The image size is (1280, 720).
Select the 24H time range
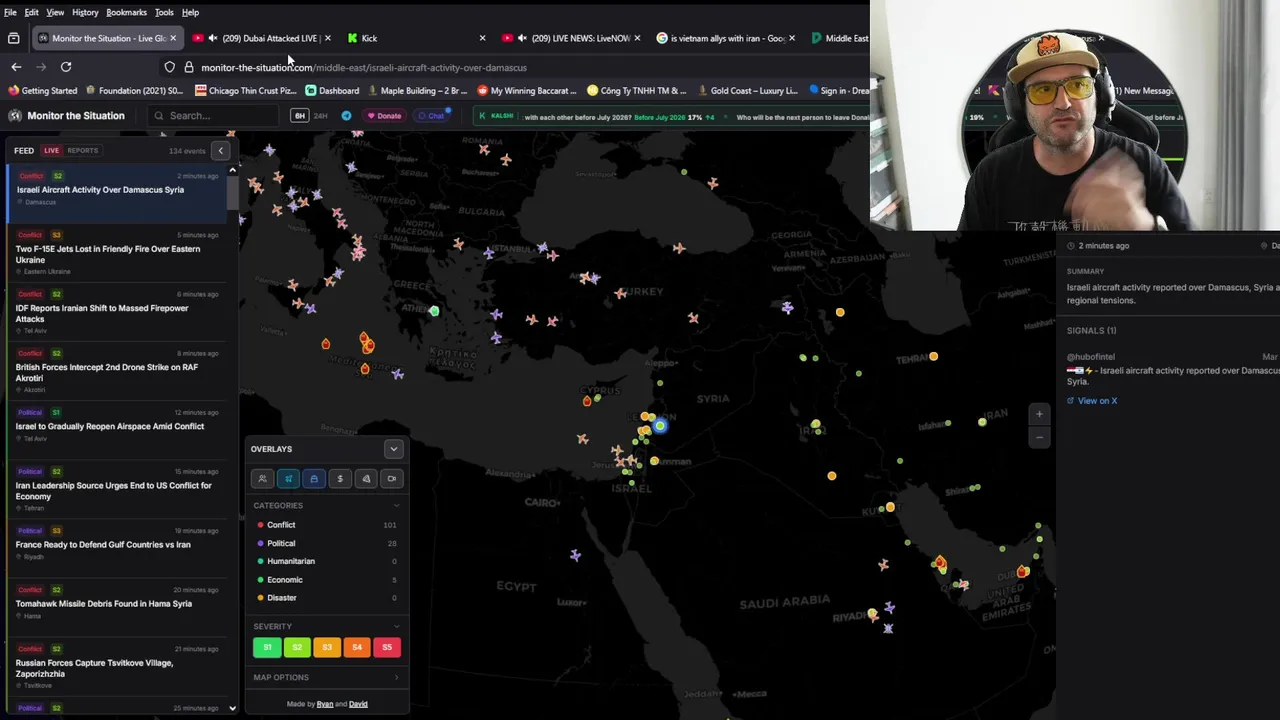pos(320,116)
